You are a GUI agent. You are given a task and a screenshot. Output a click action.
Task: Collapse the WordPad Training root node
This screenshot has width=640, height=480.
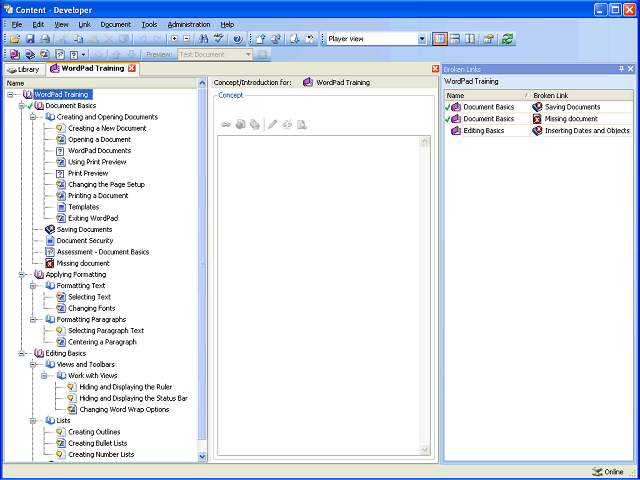pyautogui.click(x=11, y=95)
